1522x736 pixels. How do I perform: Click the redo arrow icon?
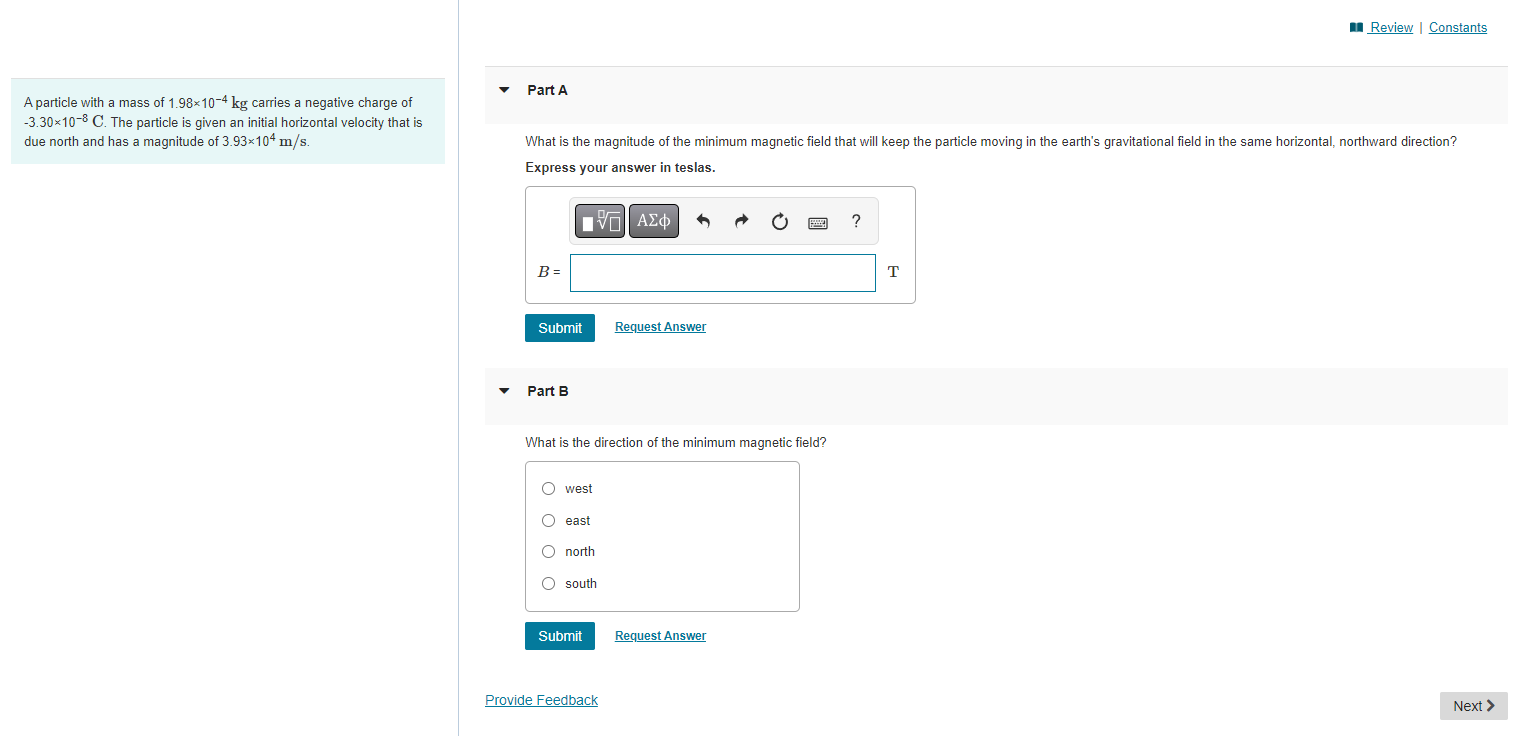click(741, 222)
